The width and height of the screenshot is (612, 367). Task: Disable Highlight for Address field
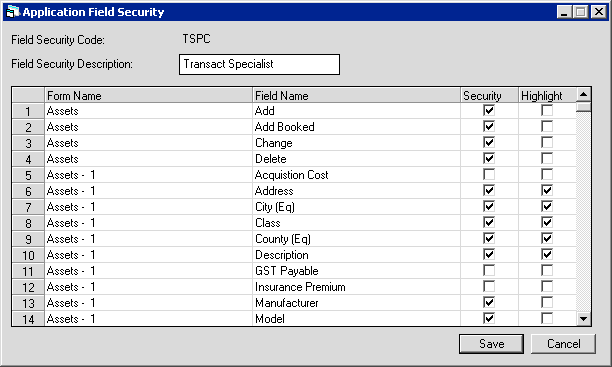[x=547, y=191]
